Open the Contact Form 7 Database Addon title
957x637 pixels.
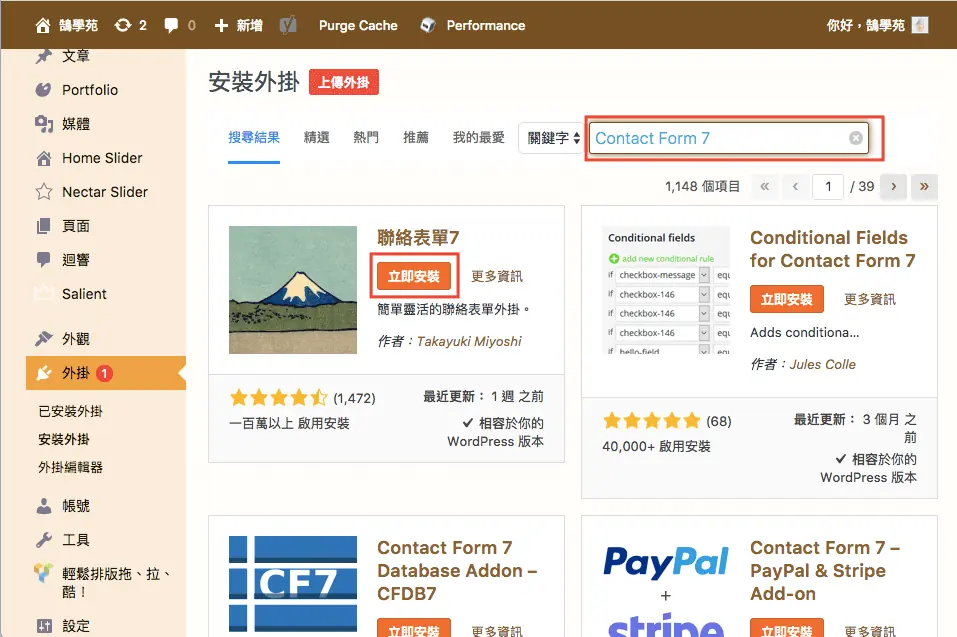click(457, 570)
